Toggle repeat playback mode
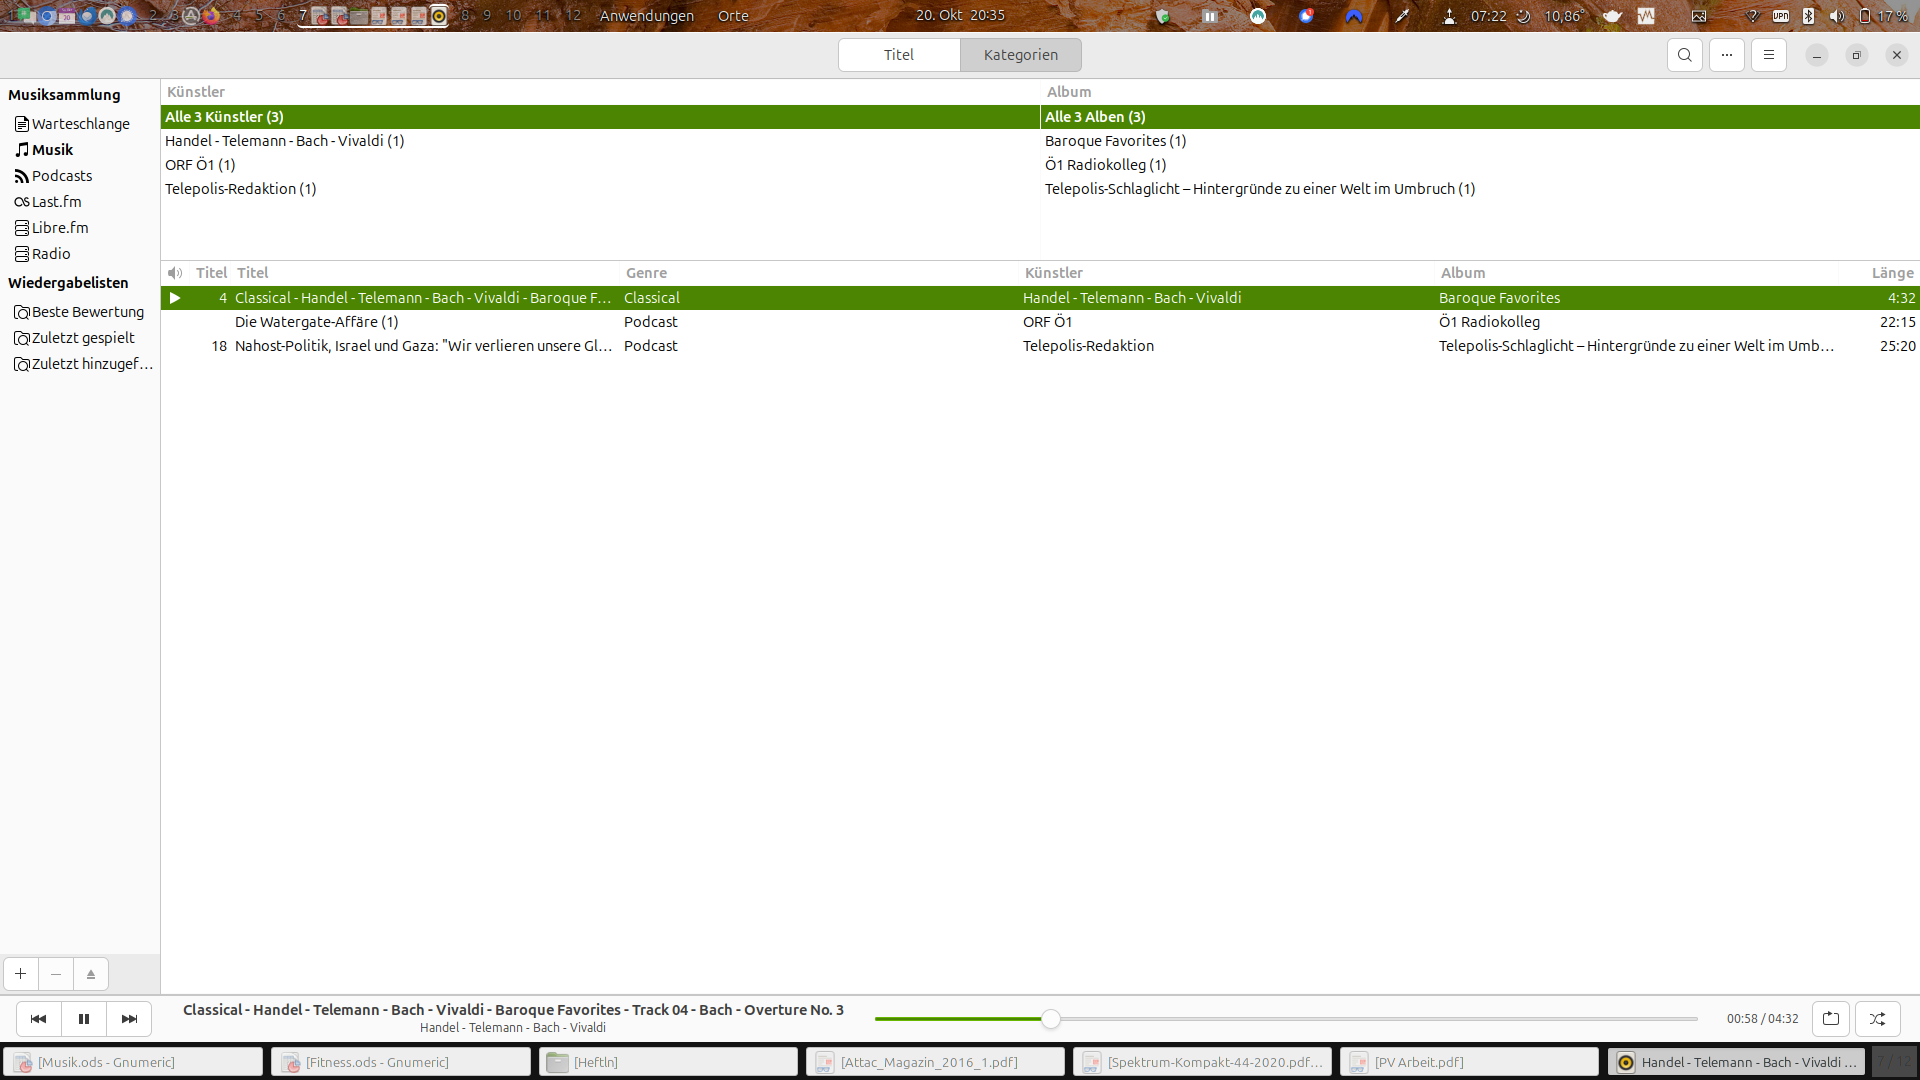This screenshot has height=1080, width=1920. (1830, 1019)
